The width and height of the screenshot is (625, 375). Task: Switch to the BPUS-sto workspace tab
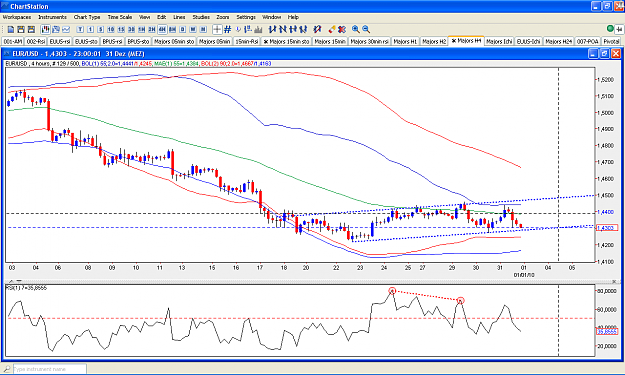tap(138, 41)
